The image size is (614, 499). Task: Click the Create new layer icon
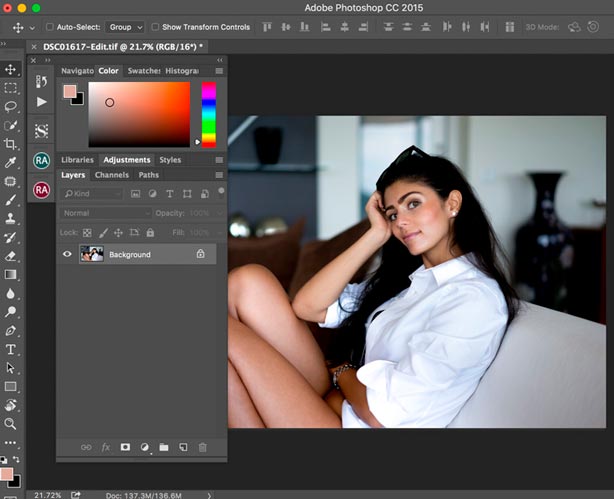point(182,447)
